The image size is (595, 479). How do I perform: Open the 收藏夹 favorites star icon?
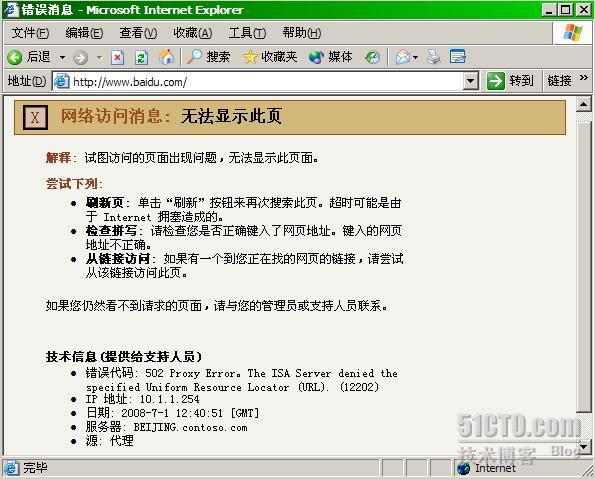[x=250, y=57]
